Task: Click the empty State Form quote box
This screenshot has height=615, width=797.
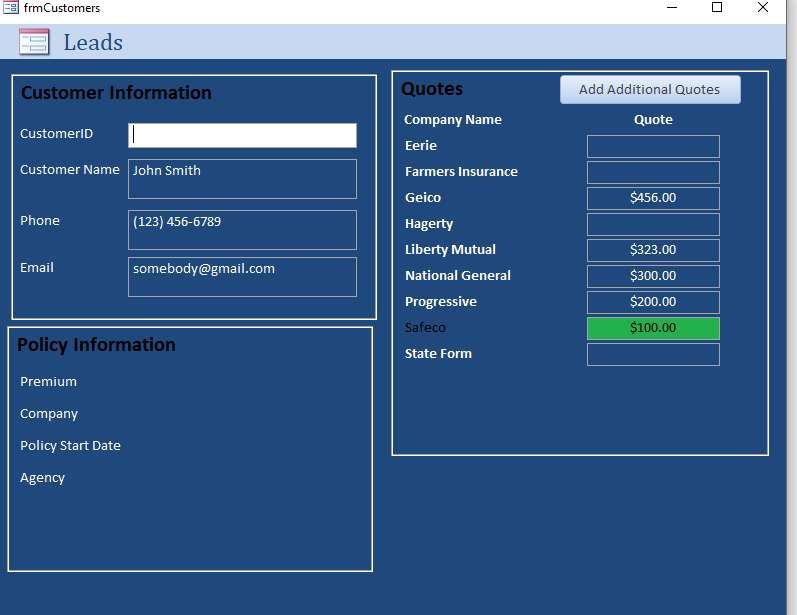Action: point(653,354)
